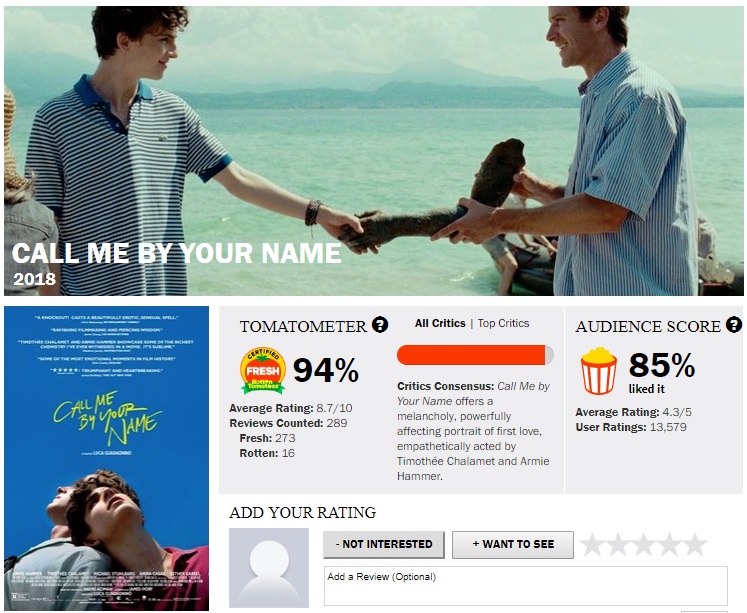747x613 pixels.
Task: Open the Call Me By Your Name poster
Action: point(106,458)
